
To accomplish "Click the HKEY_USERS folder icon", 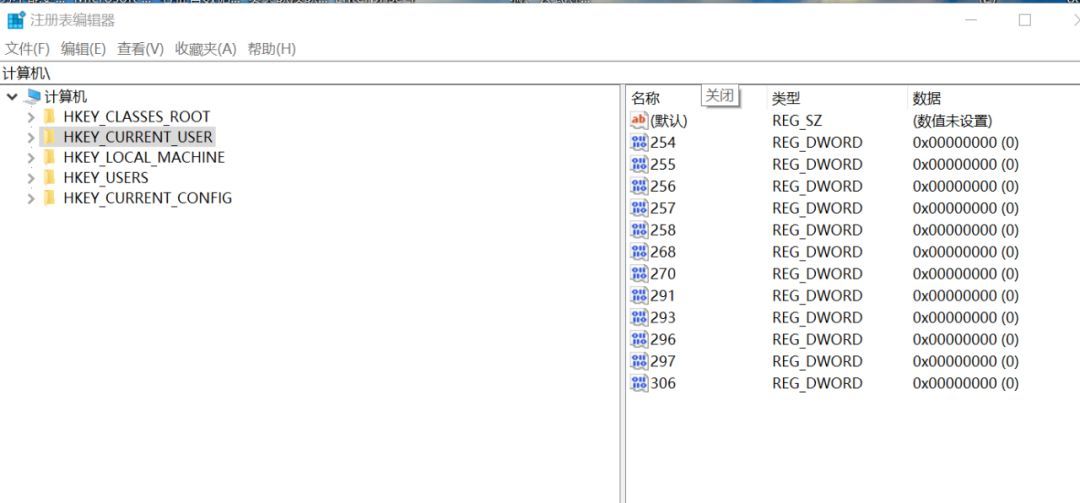I will click(49, 178).
